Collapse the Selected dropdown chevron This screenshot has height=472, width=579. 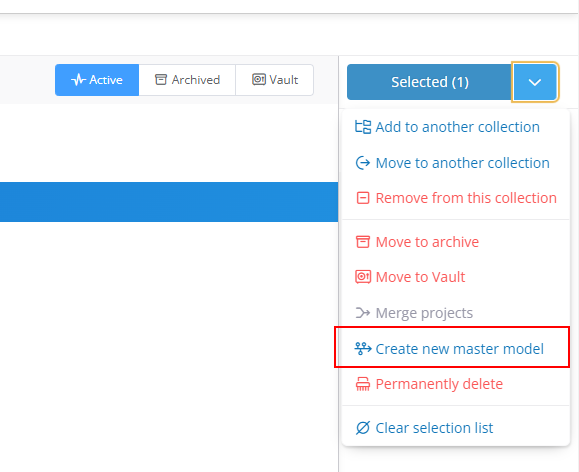(x=535, y=82)
